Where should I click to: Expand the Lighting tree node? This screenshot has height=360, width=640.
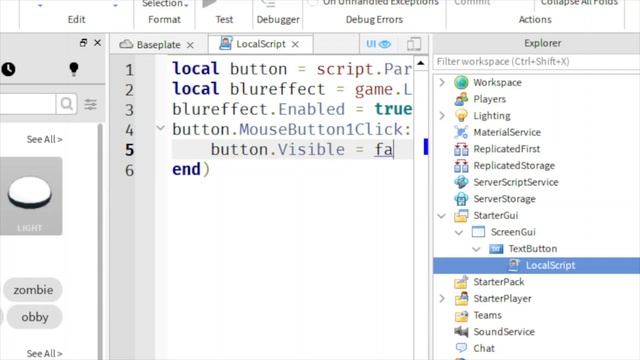tap(442, 116)
